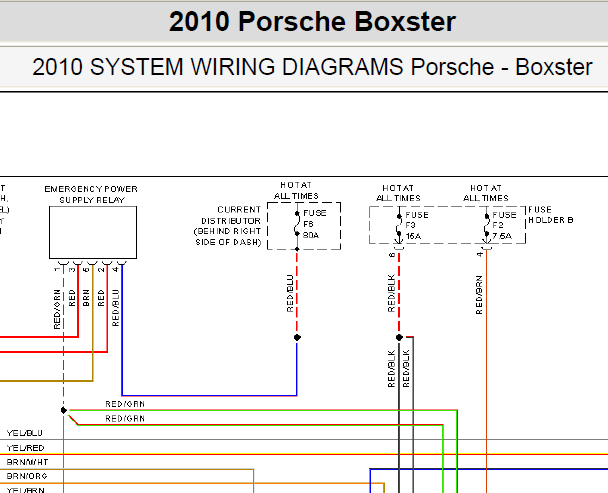This screenshot has width=608, height=493.
Task: Click the "BRN/ORG" wire label
Action: pos(27,476)
